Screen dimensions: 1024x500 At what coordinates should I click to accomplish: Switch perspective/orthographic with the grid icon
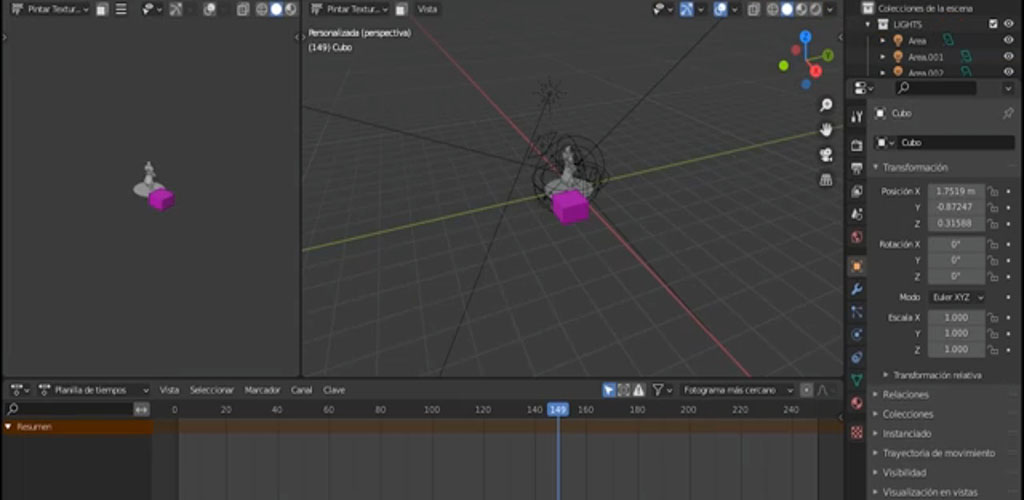(x=826, y=180)
